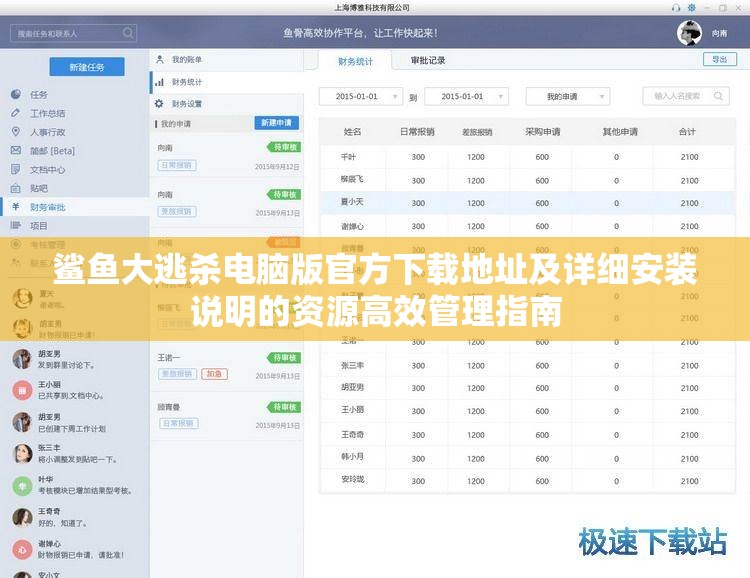Screen dimensions: 750x578
Task: Click the 日常报销 column header
Action: pos(417,132)
